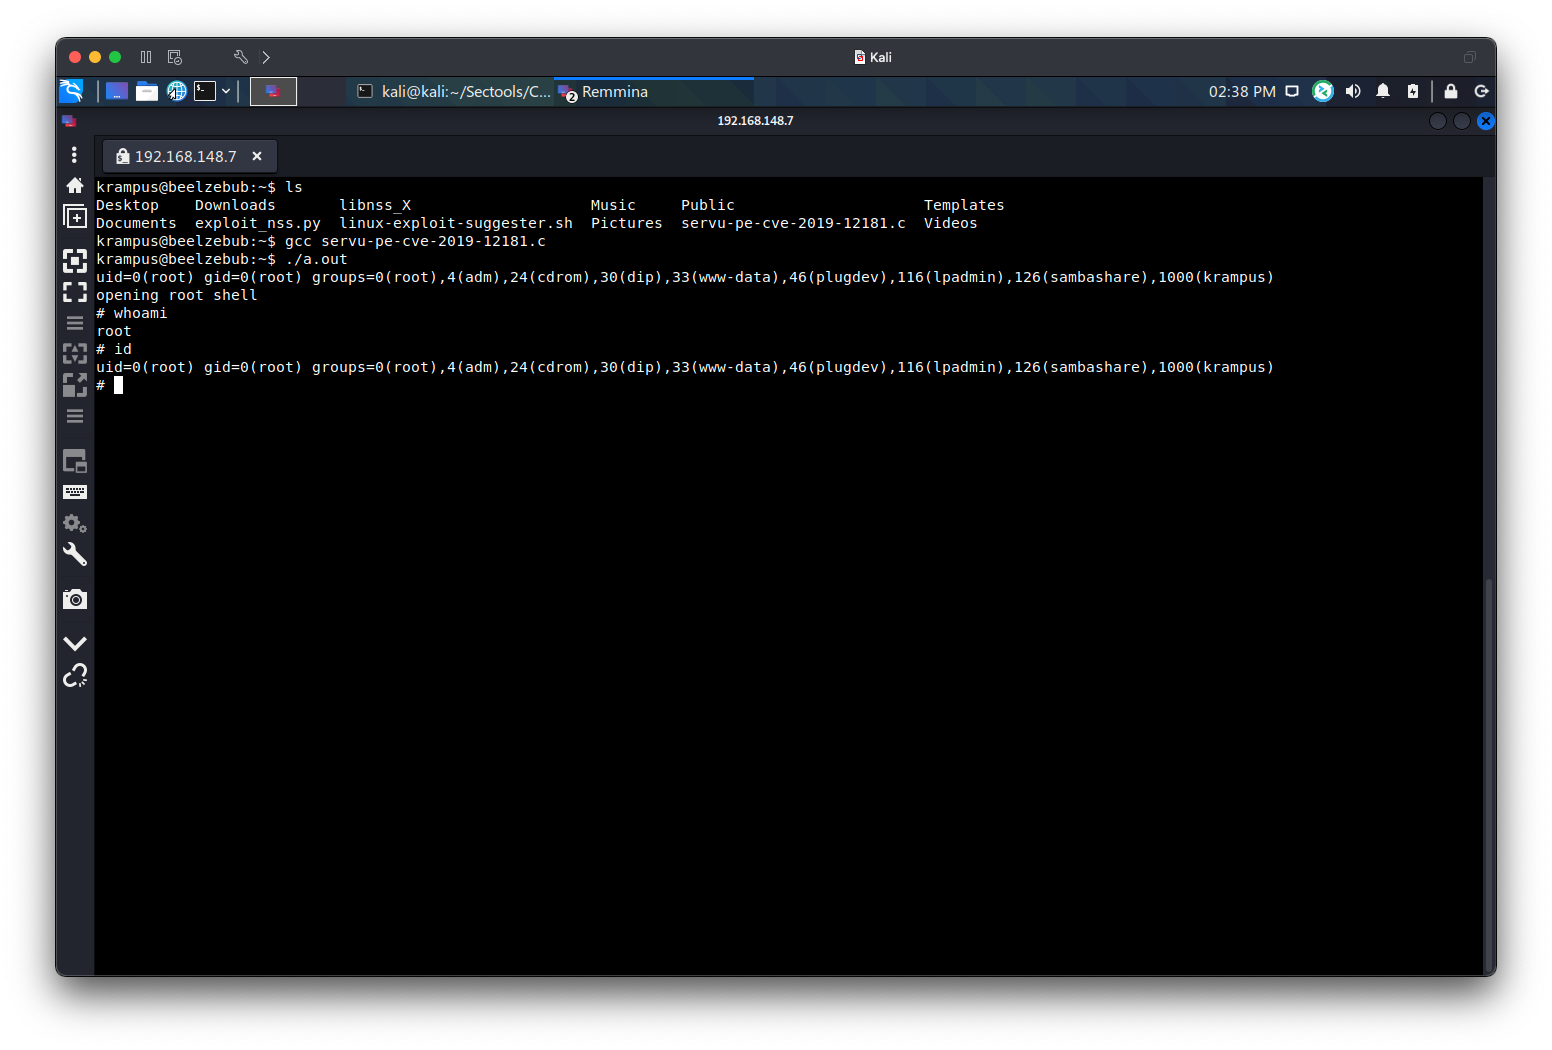Image resolution: width=1552 pixels, height=1050 pixels.
Task: Click the 'opening root shell' line
Action: (x=177, y=295)
